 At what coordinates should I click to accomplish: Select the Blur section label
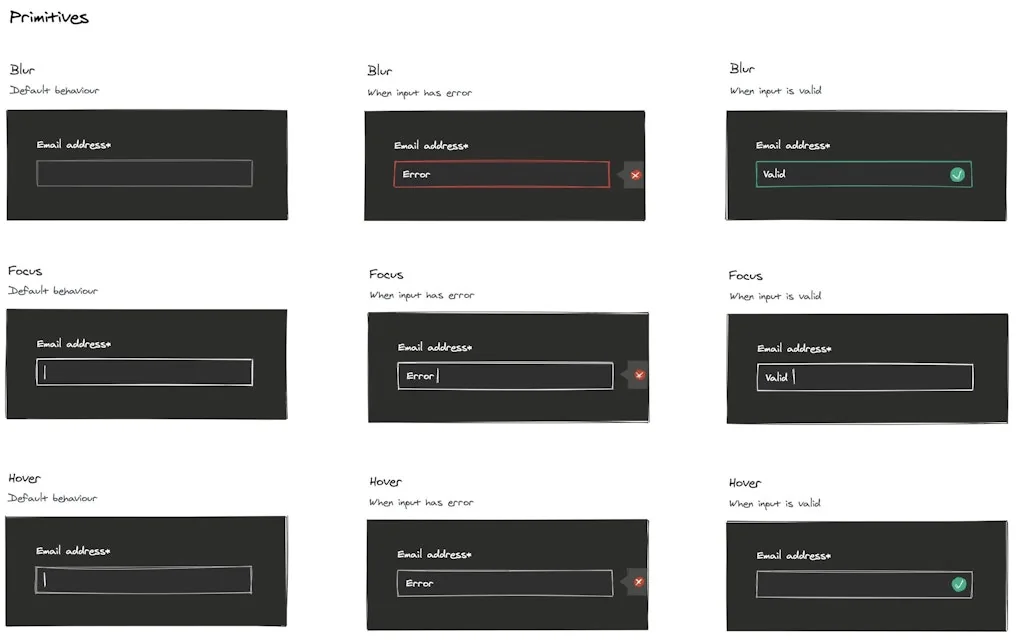pyautogui.click(x=22, y=69)
